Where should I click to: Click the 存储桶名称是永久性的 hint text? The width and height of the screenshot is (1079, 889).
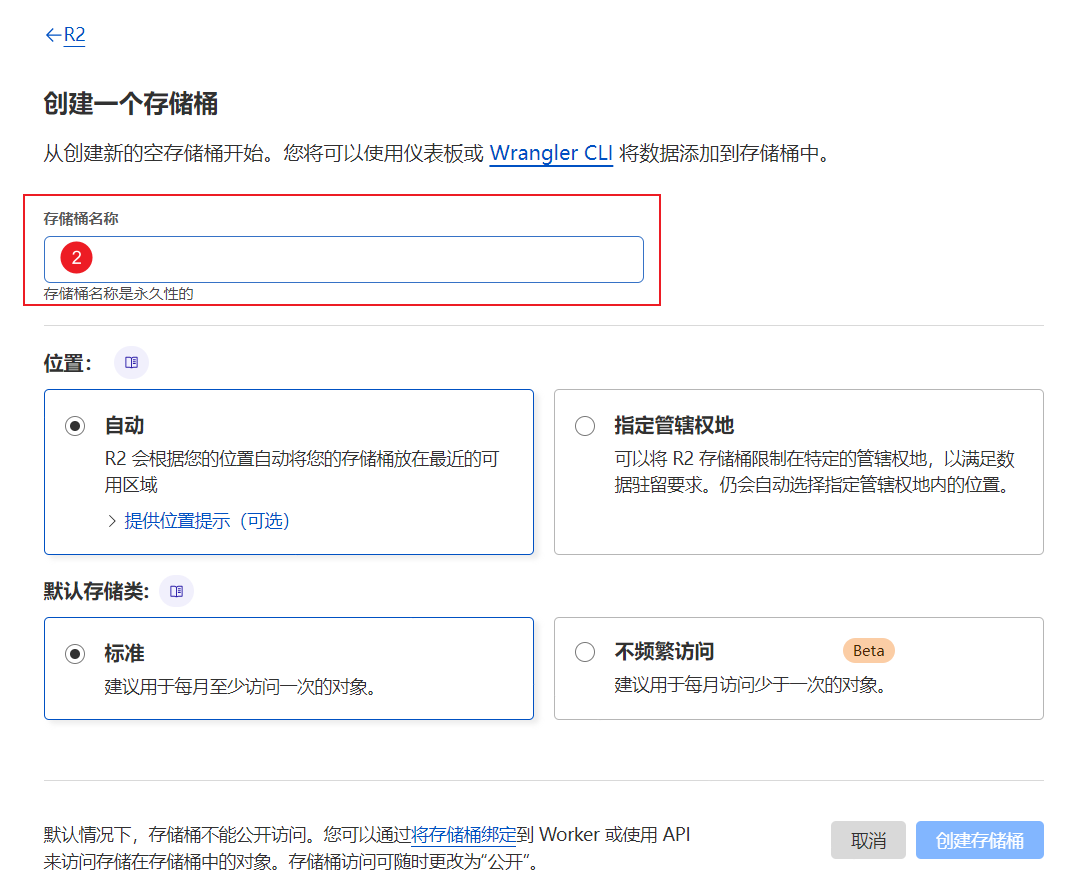118,294
